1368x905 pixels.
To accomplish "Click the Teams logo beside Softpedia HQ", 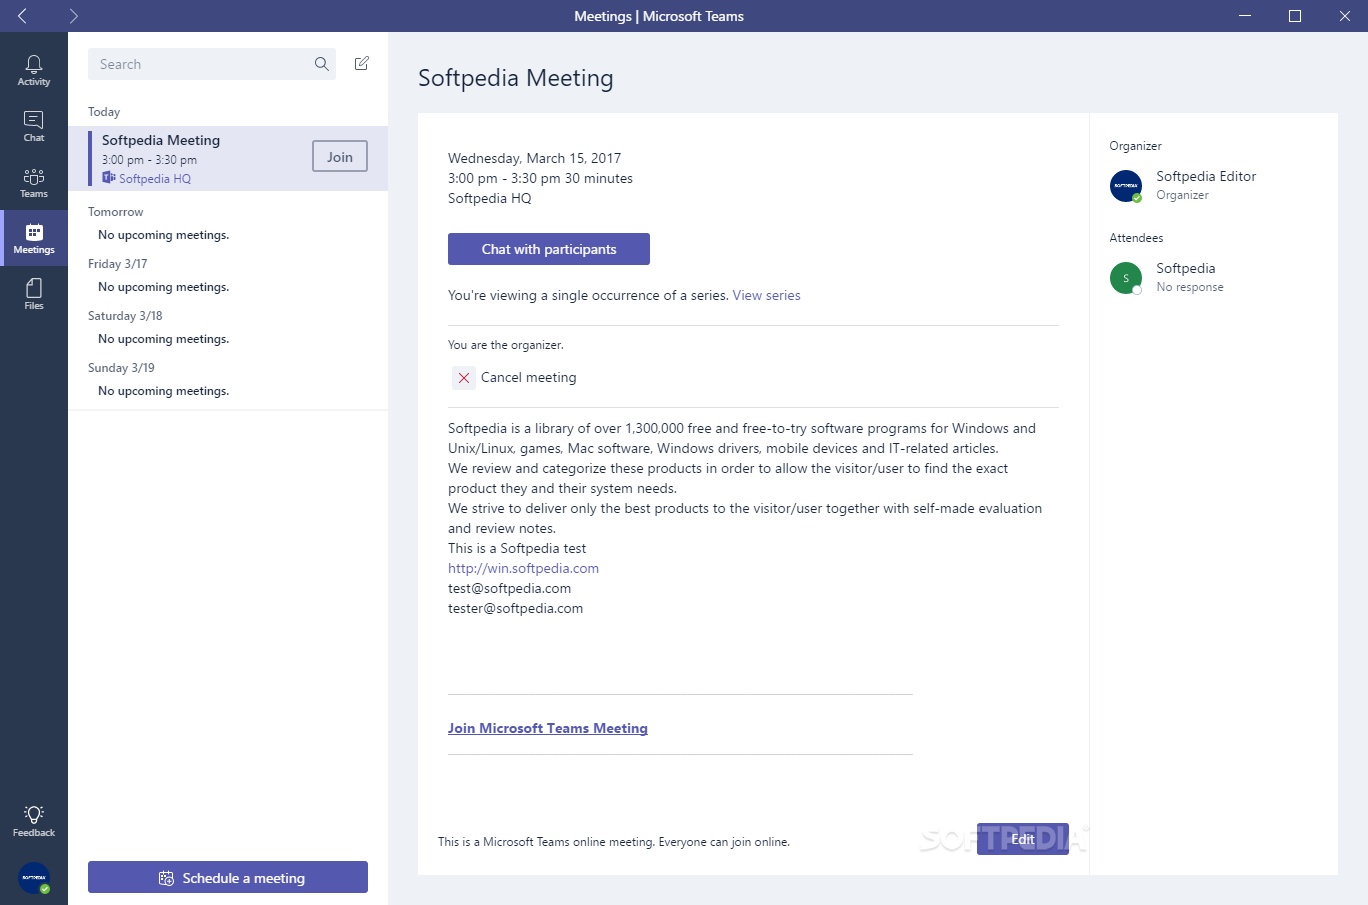I will click(108, 178).
